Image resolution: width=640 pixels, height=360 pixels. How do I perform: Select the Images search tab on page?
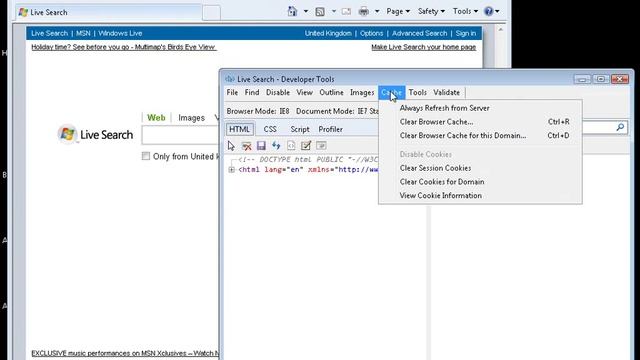click(191, 118)
